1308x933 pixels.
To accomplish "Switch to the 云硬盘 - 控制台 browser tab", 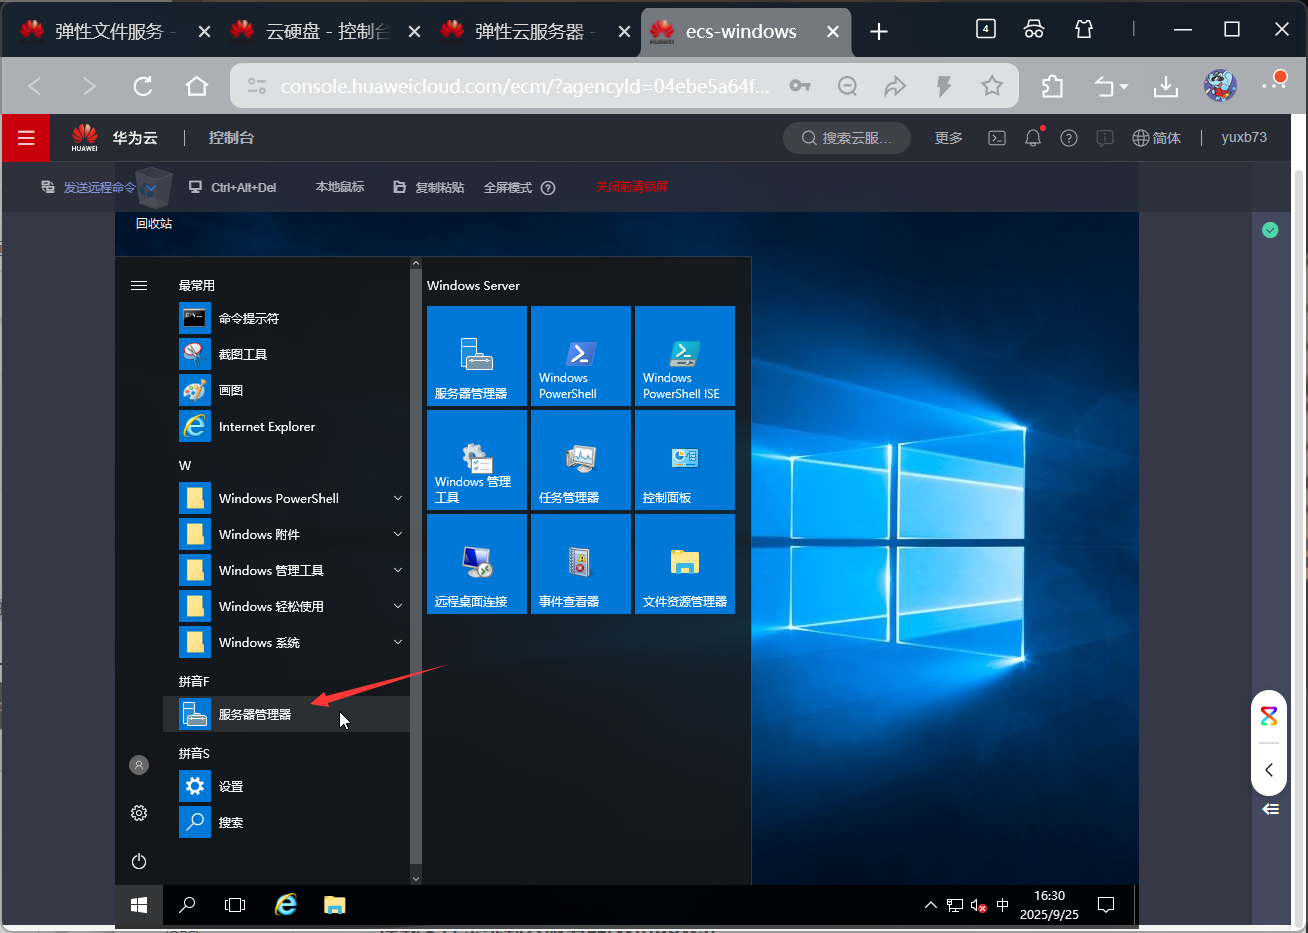I will click(324, 31).
